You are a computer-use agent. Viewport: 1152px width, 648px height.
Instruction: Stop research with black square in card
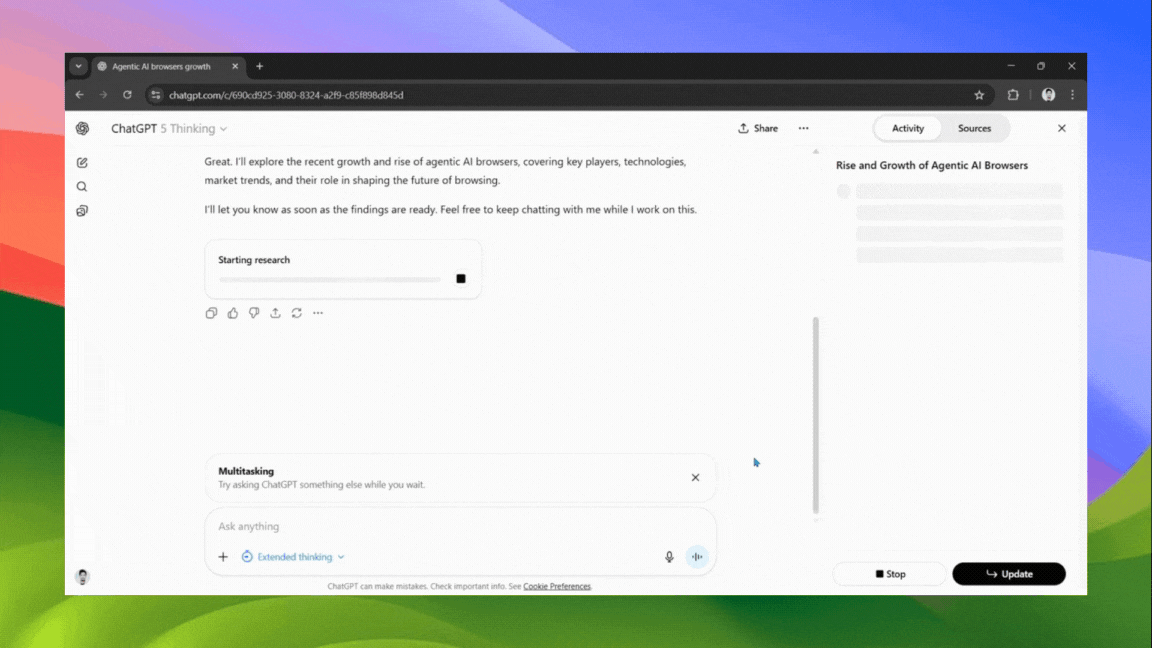tap(461, 278)
